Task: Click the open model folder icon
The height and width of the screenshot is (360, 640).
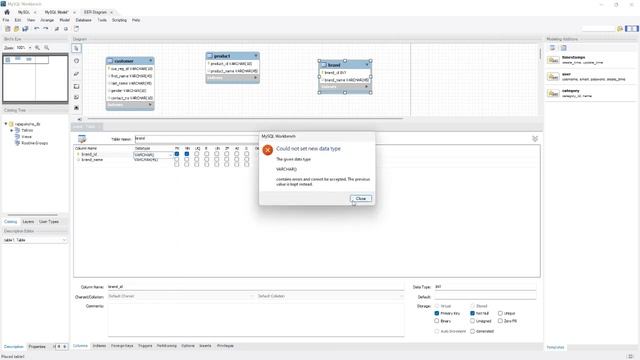Action: coord(16,29)
